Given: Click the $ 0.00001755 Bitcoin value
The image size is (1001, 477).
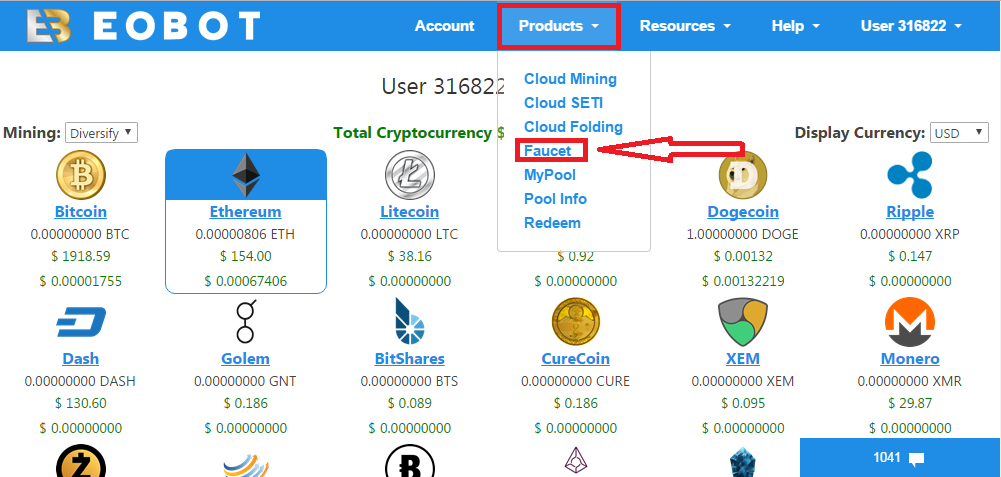Looking at the screenshot, I should point(80,281).
